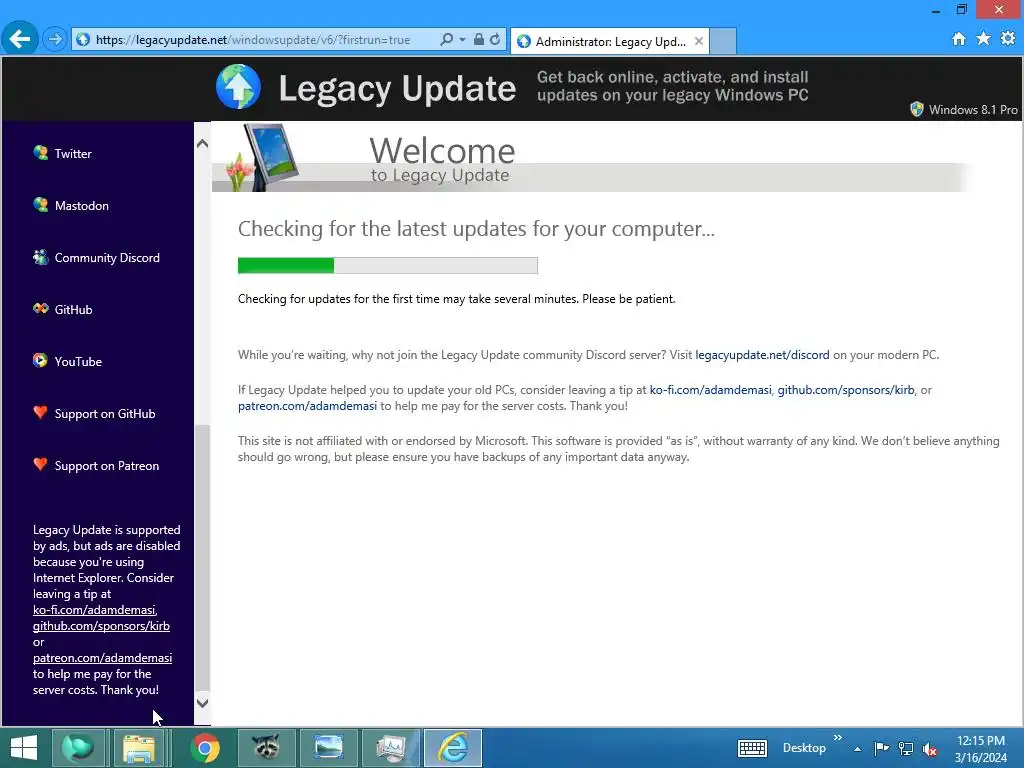Screen dimensions: 1024x768
Task: Click the heart icon beside Support on GitHub
Action: coord(40,413)
